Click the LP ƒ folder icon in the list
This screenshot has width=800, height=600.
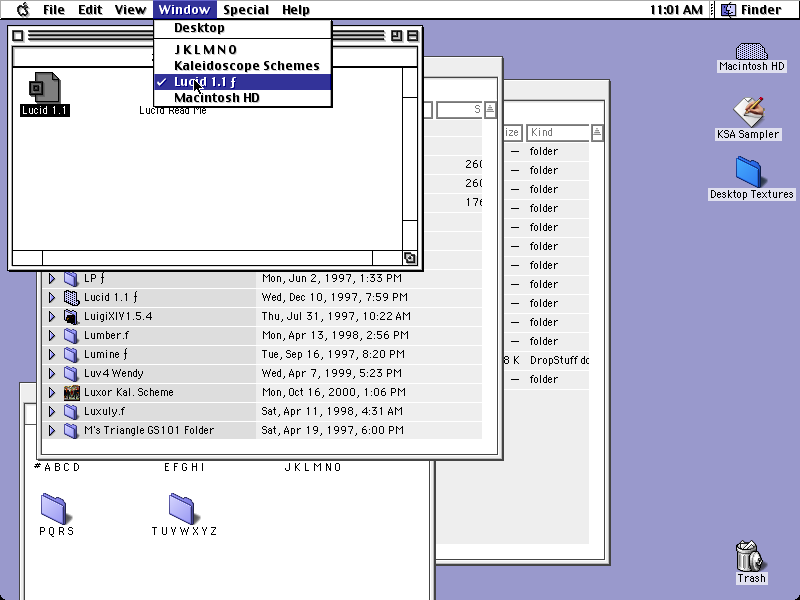pos(71,279)
